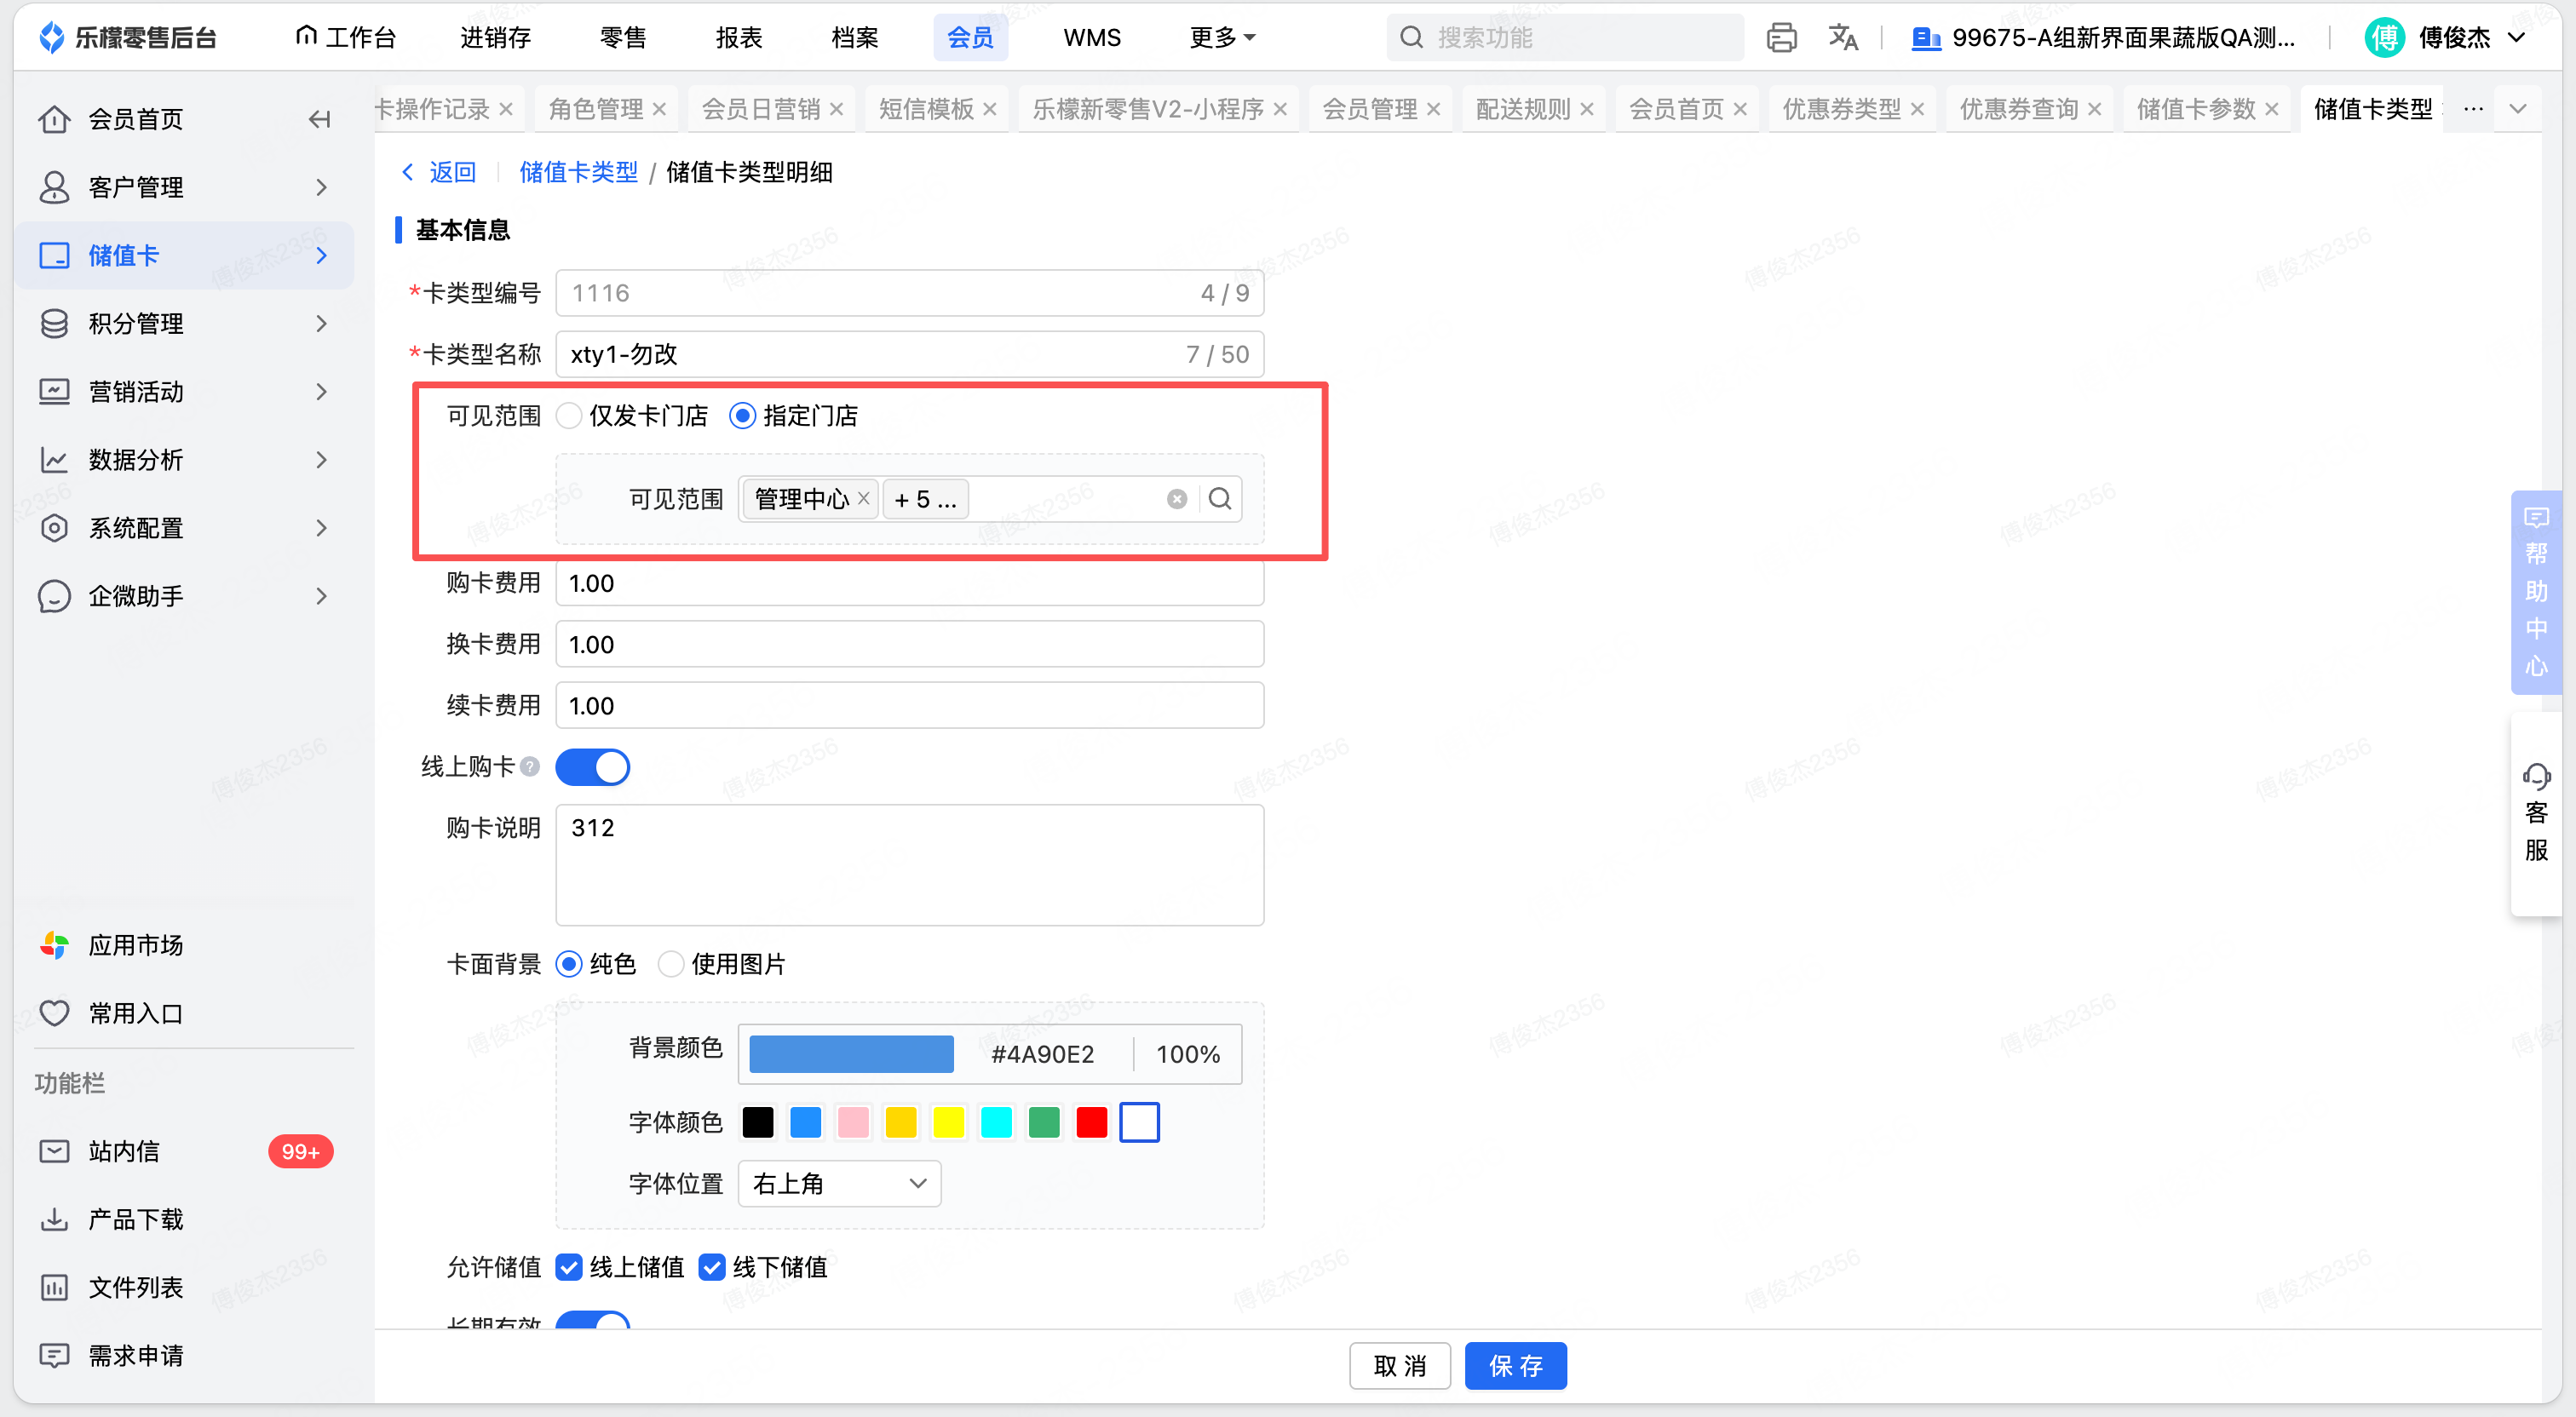Image resolution: width=2576 pixels, height=1417 pixels.
Task: Open the language translation icon
Action: pyautogui.click(x=1842, y=38)
